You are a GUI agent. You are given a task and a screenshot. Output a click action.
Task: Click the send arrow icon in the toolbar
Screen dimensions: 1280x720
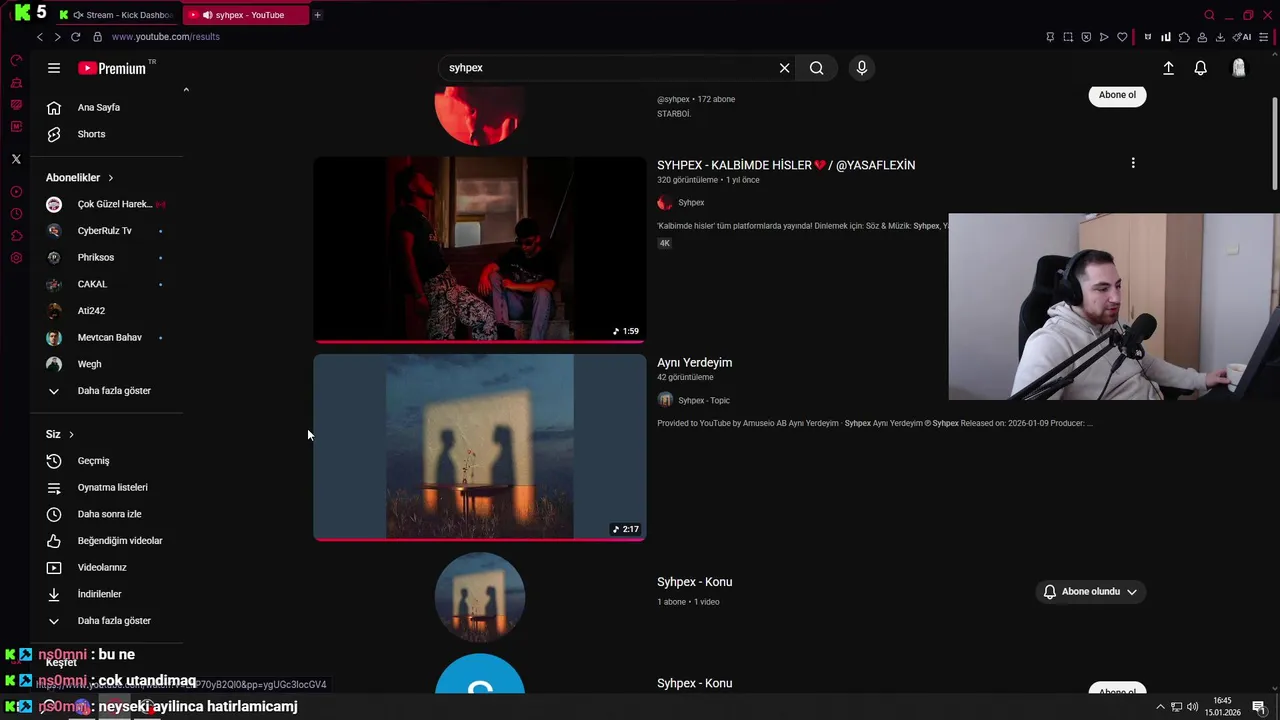click(1104, 37)
